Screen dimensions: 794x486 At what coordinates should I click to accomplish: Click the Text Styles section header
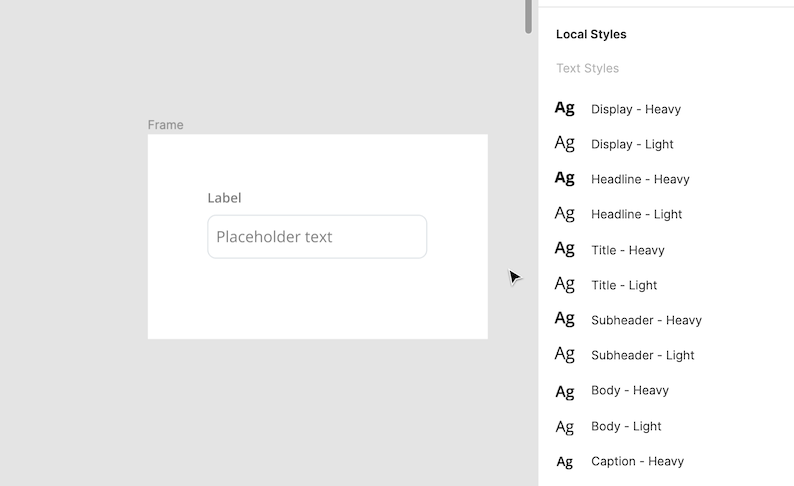tap(587, 68)
